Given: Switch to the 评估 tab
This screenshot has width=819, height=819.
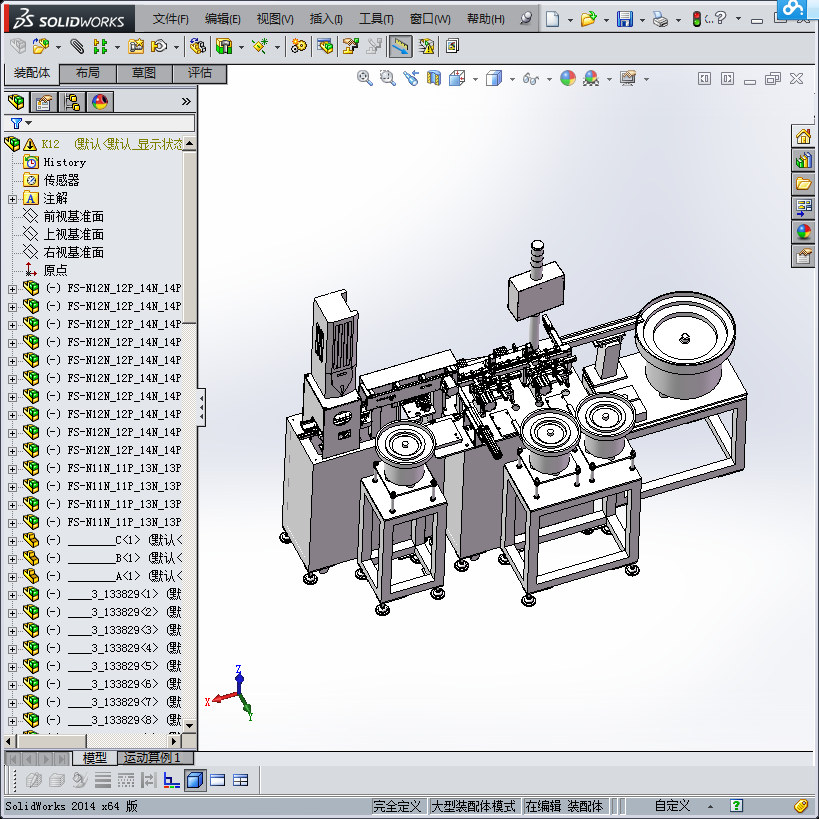Looking at the screenshot, I should coord(200,73).
